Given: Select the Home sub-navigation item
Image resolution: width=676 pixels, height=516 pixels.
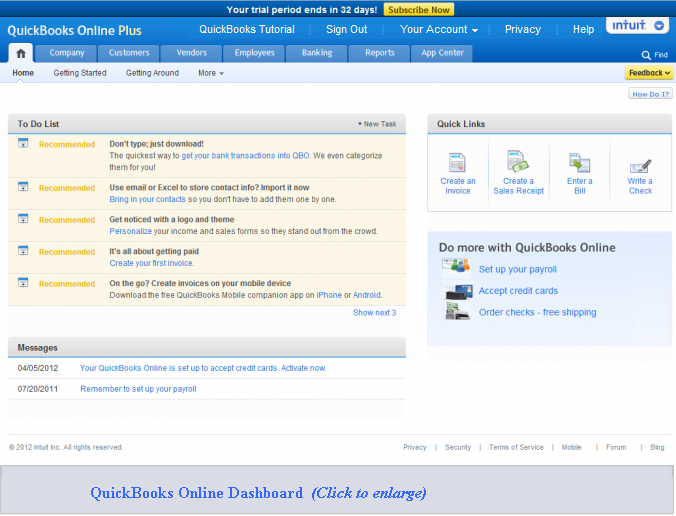Looking at the screenshot, I should point(23,73).
